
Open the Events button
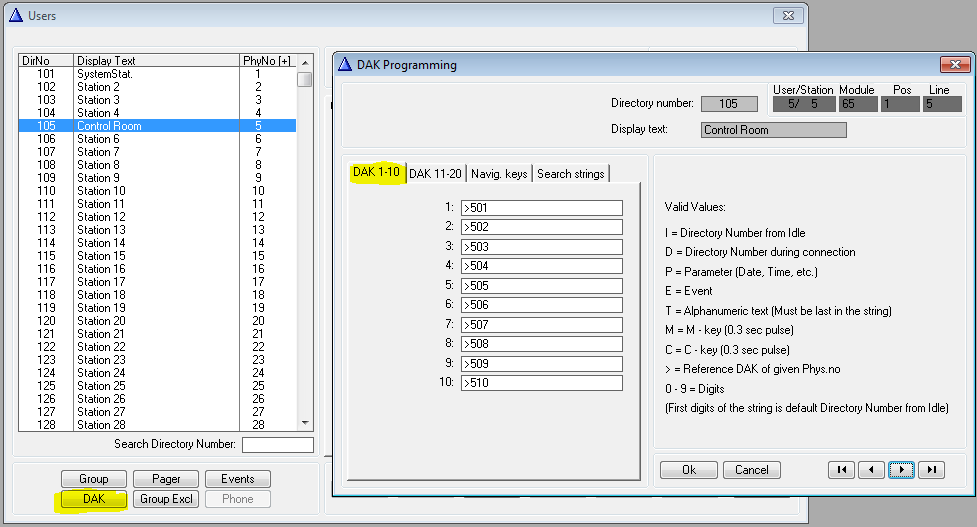(x=237, y=479)
